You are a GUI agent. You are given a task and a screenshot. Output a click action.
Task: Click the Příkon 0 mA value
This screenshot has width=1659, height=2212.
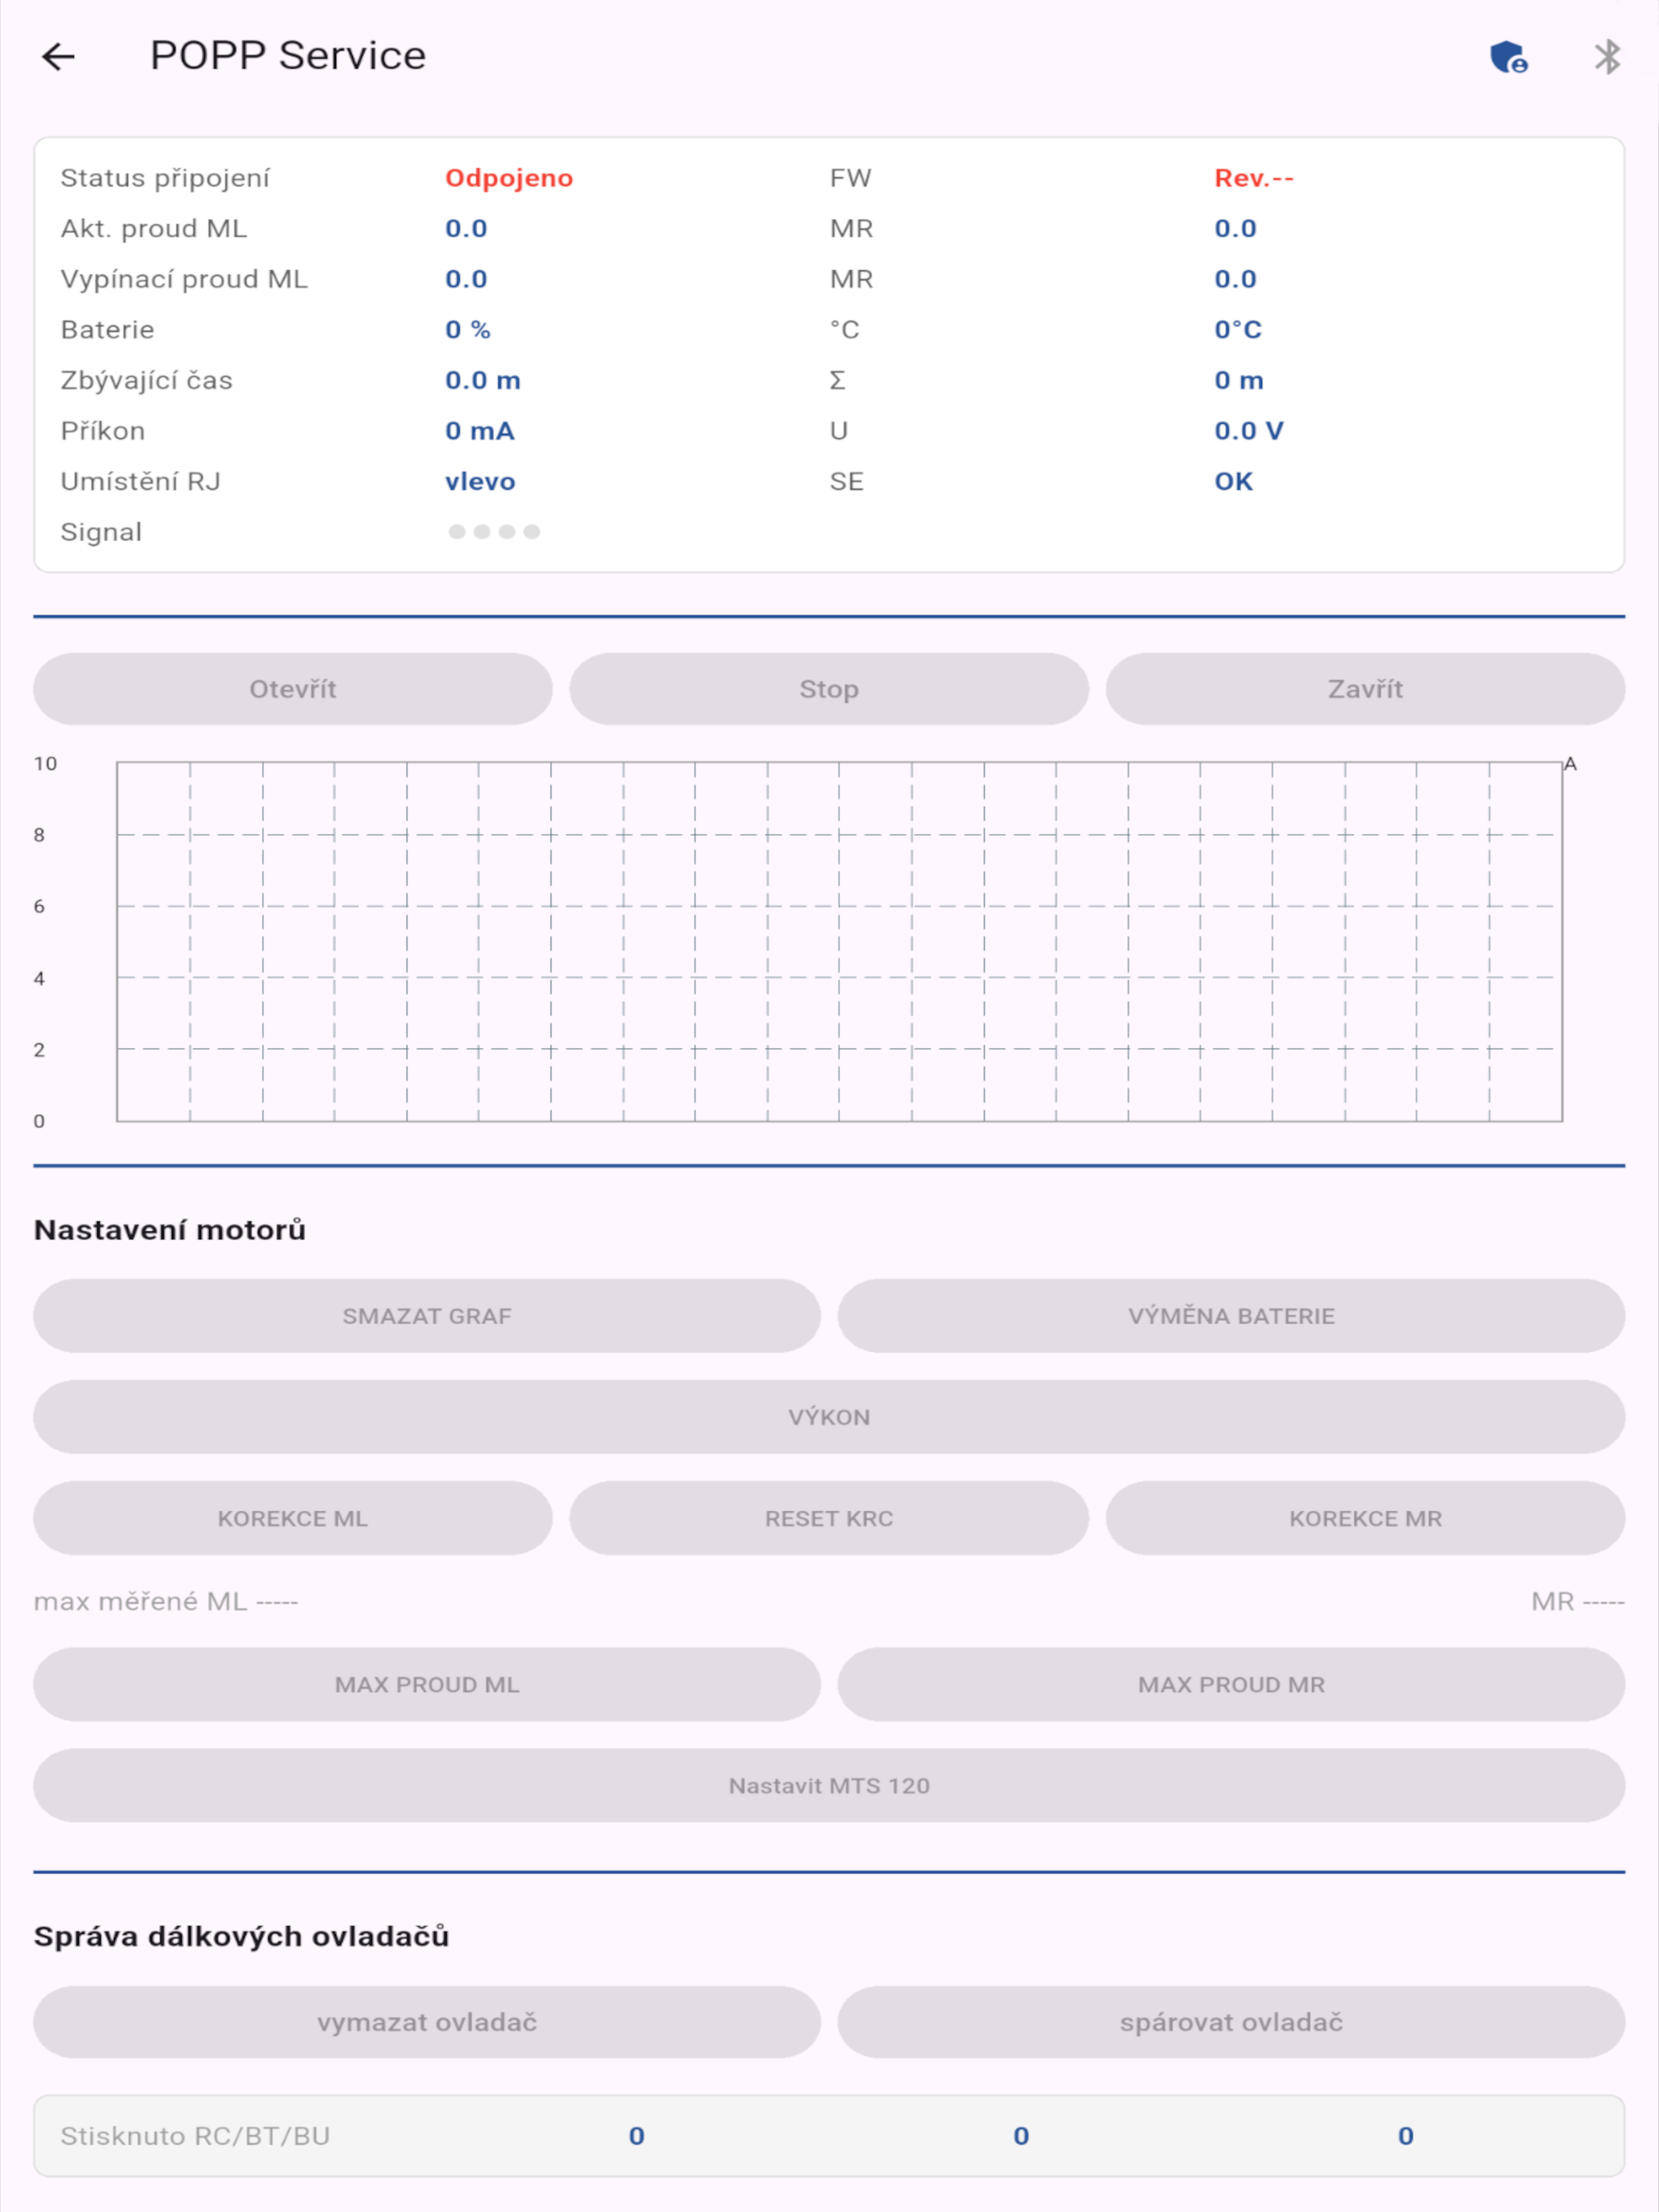(480, 431)
